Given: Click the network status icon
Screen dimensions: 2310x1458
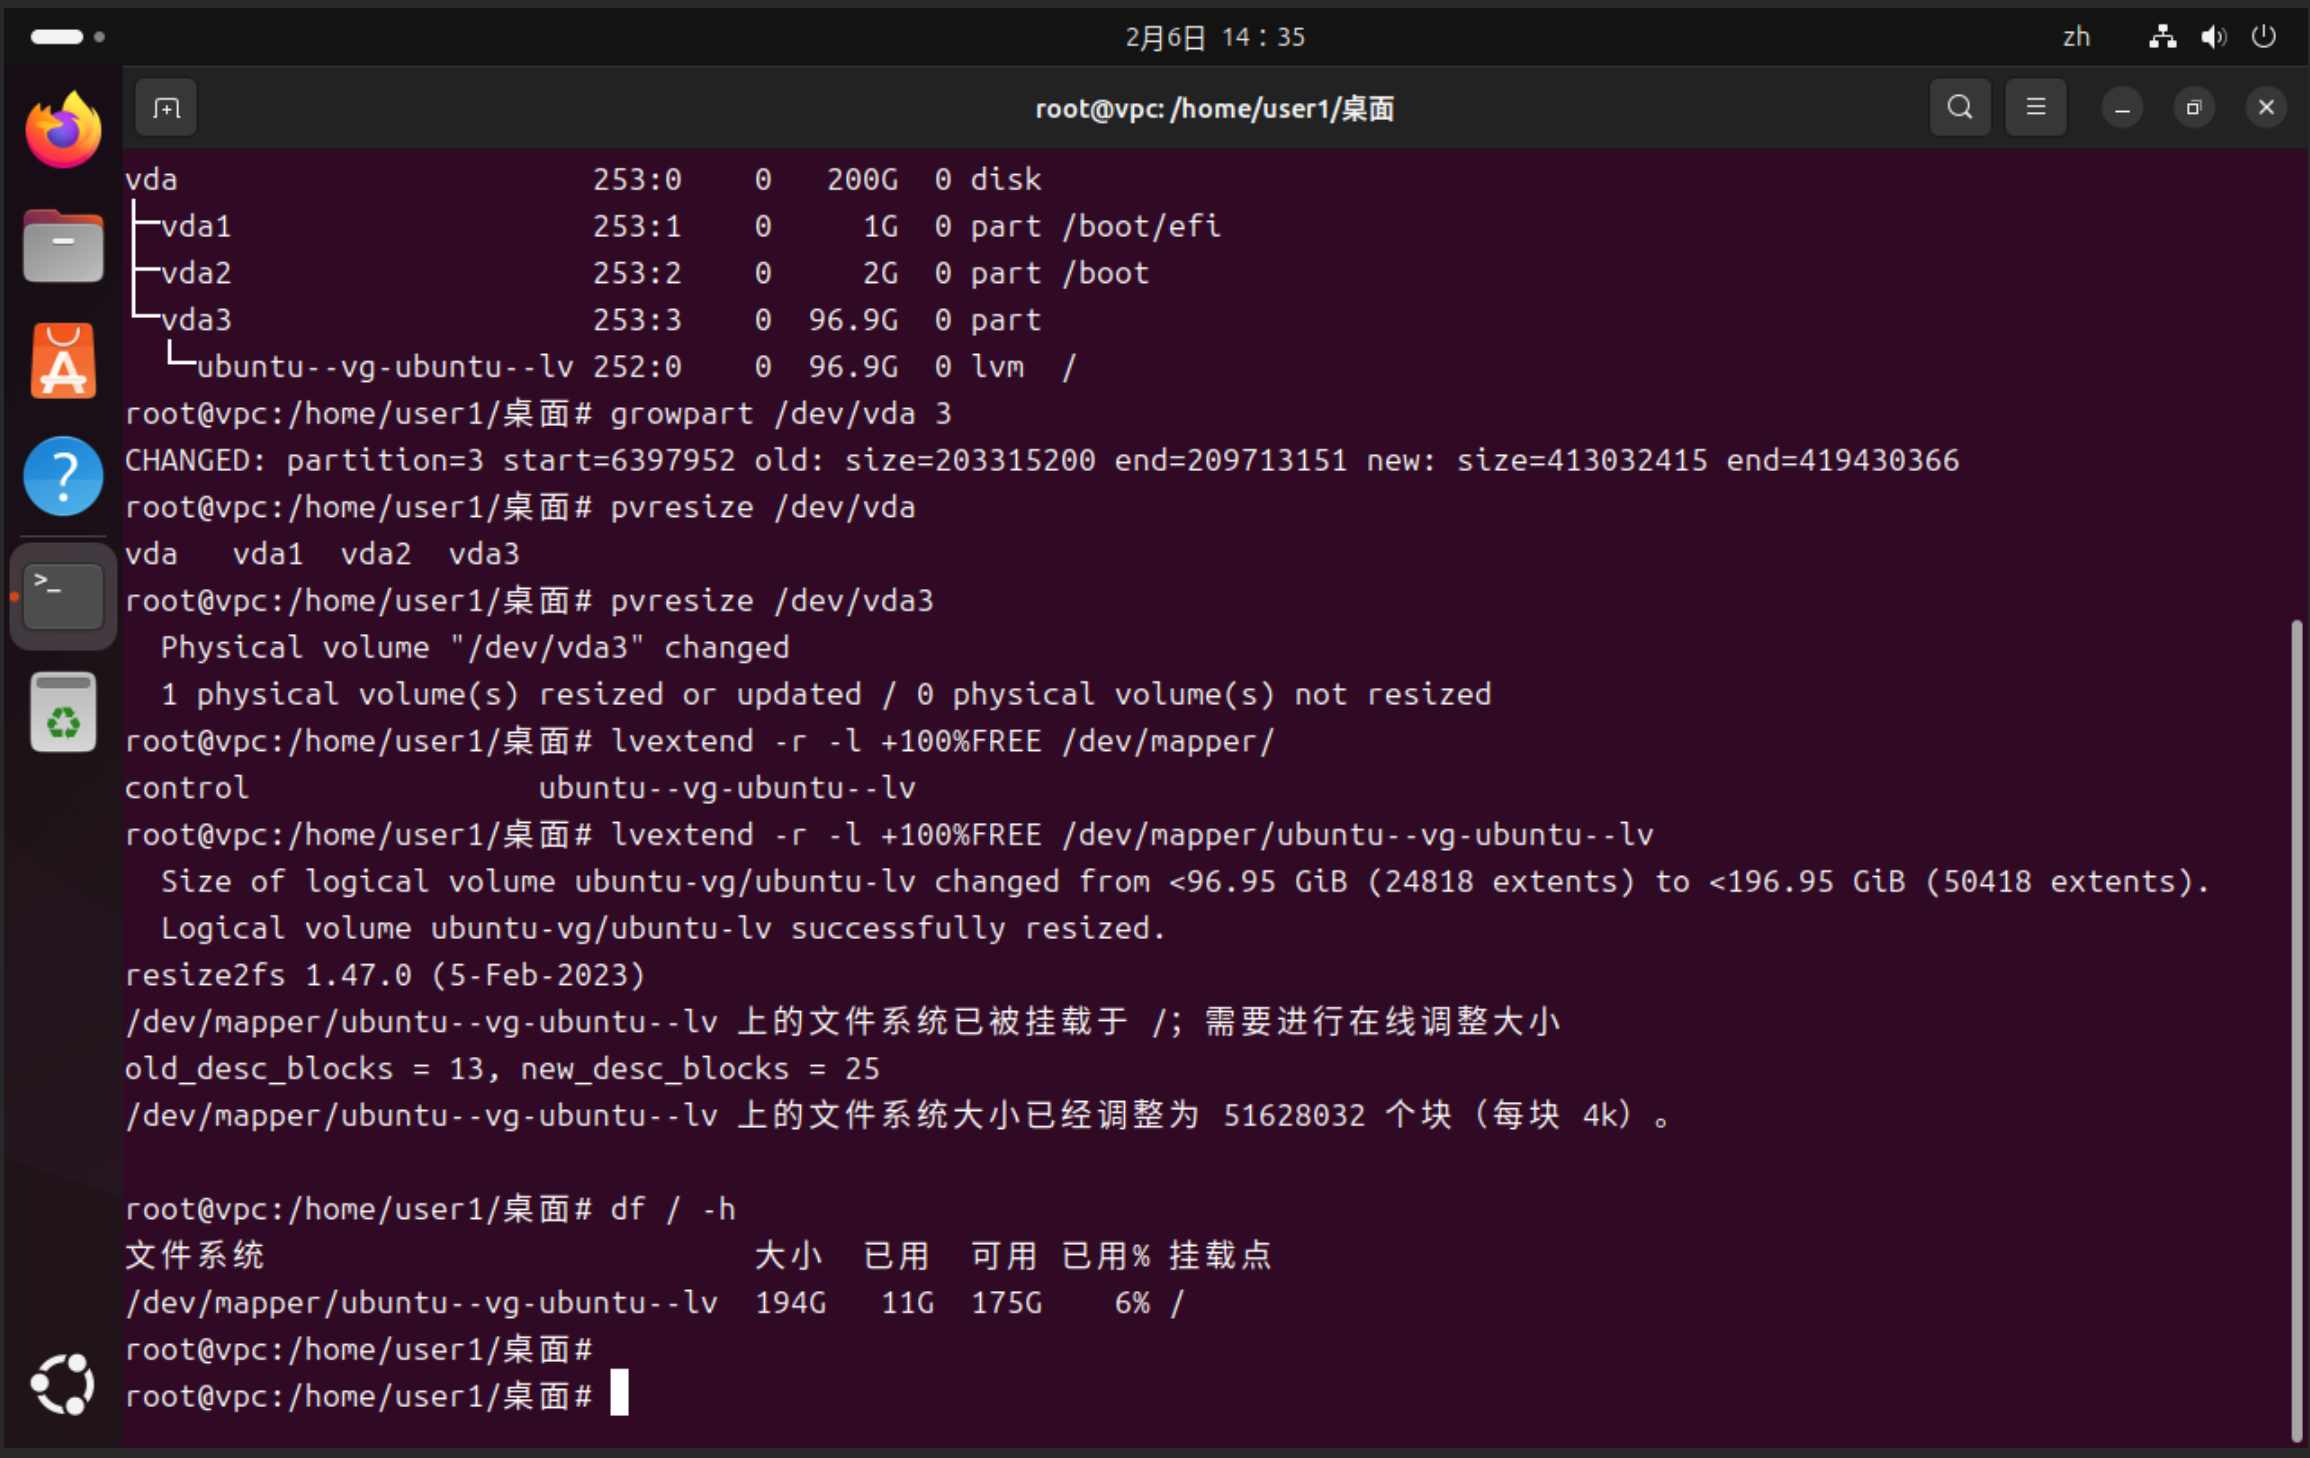Looking at the screenshot, I should pos(2162,37).
